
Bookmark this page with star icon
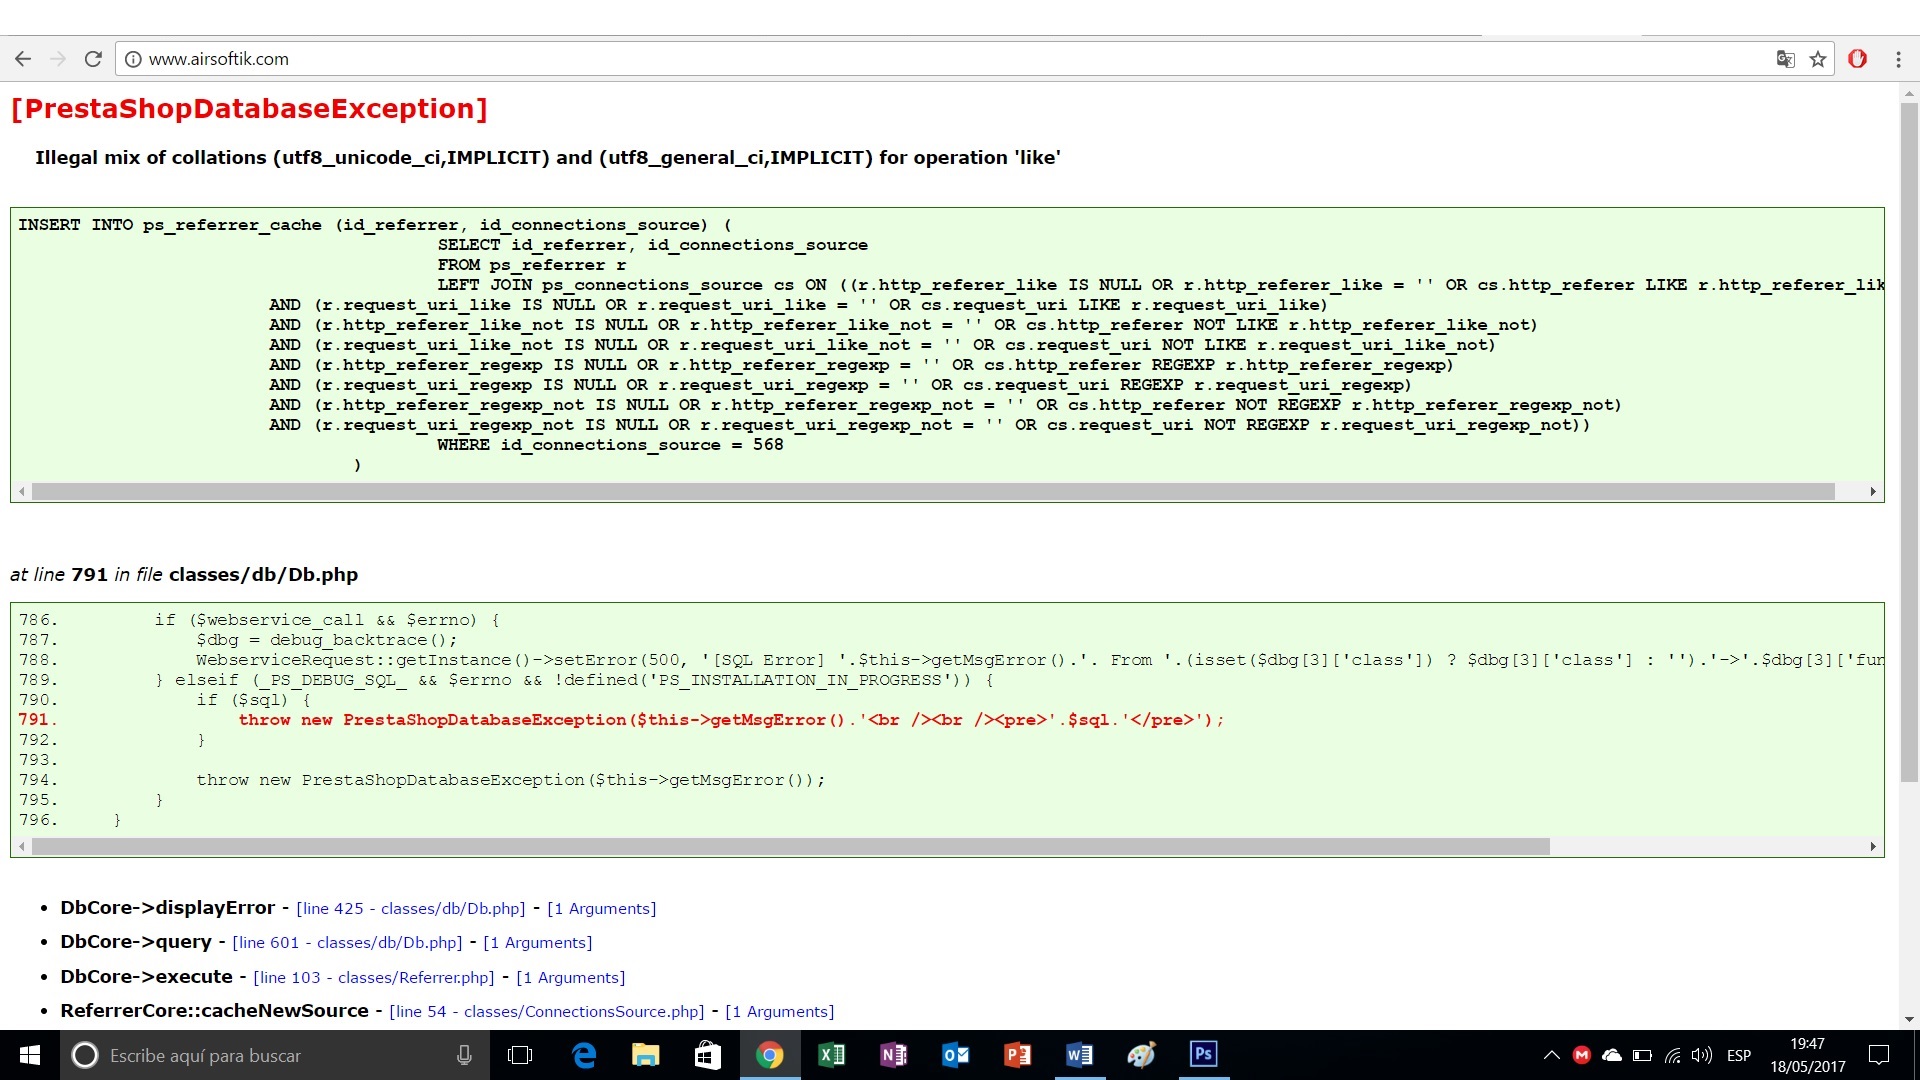click(1818, 59)
